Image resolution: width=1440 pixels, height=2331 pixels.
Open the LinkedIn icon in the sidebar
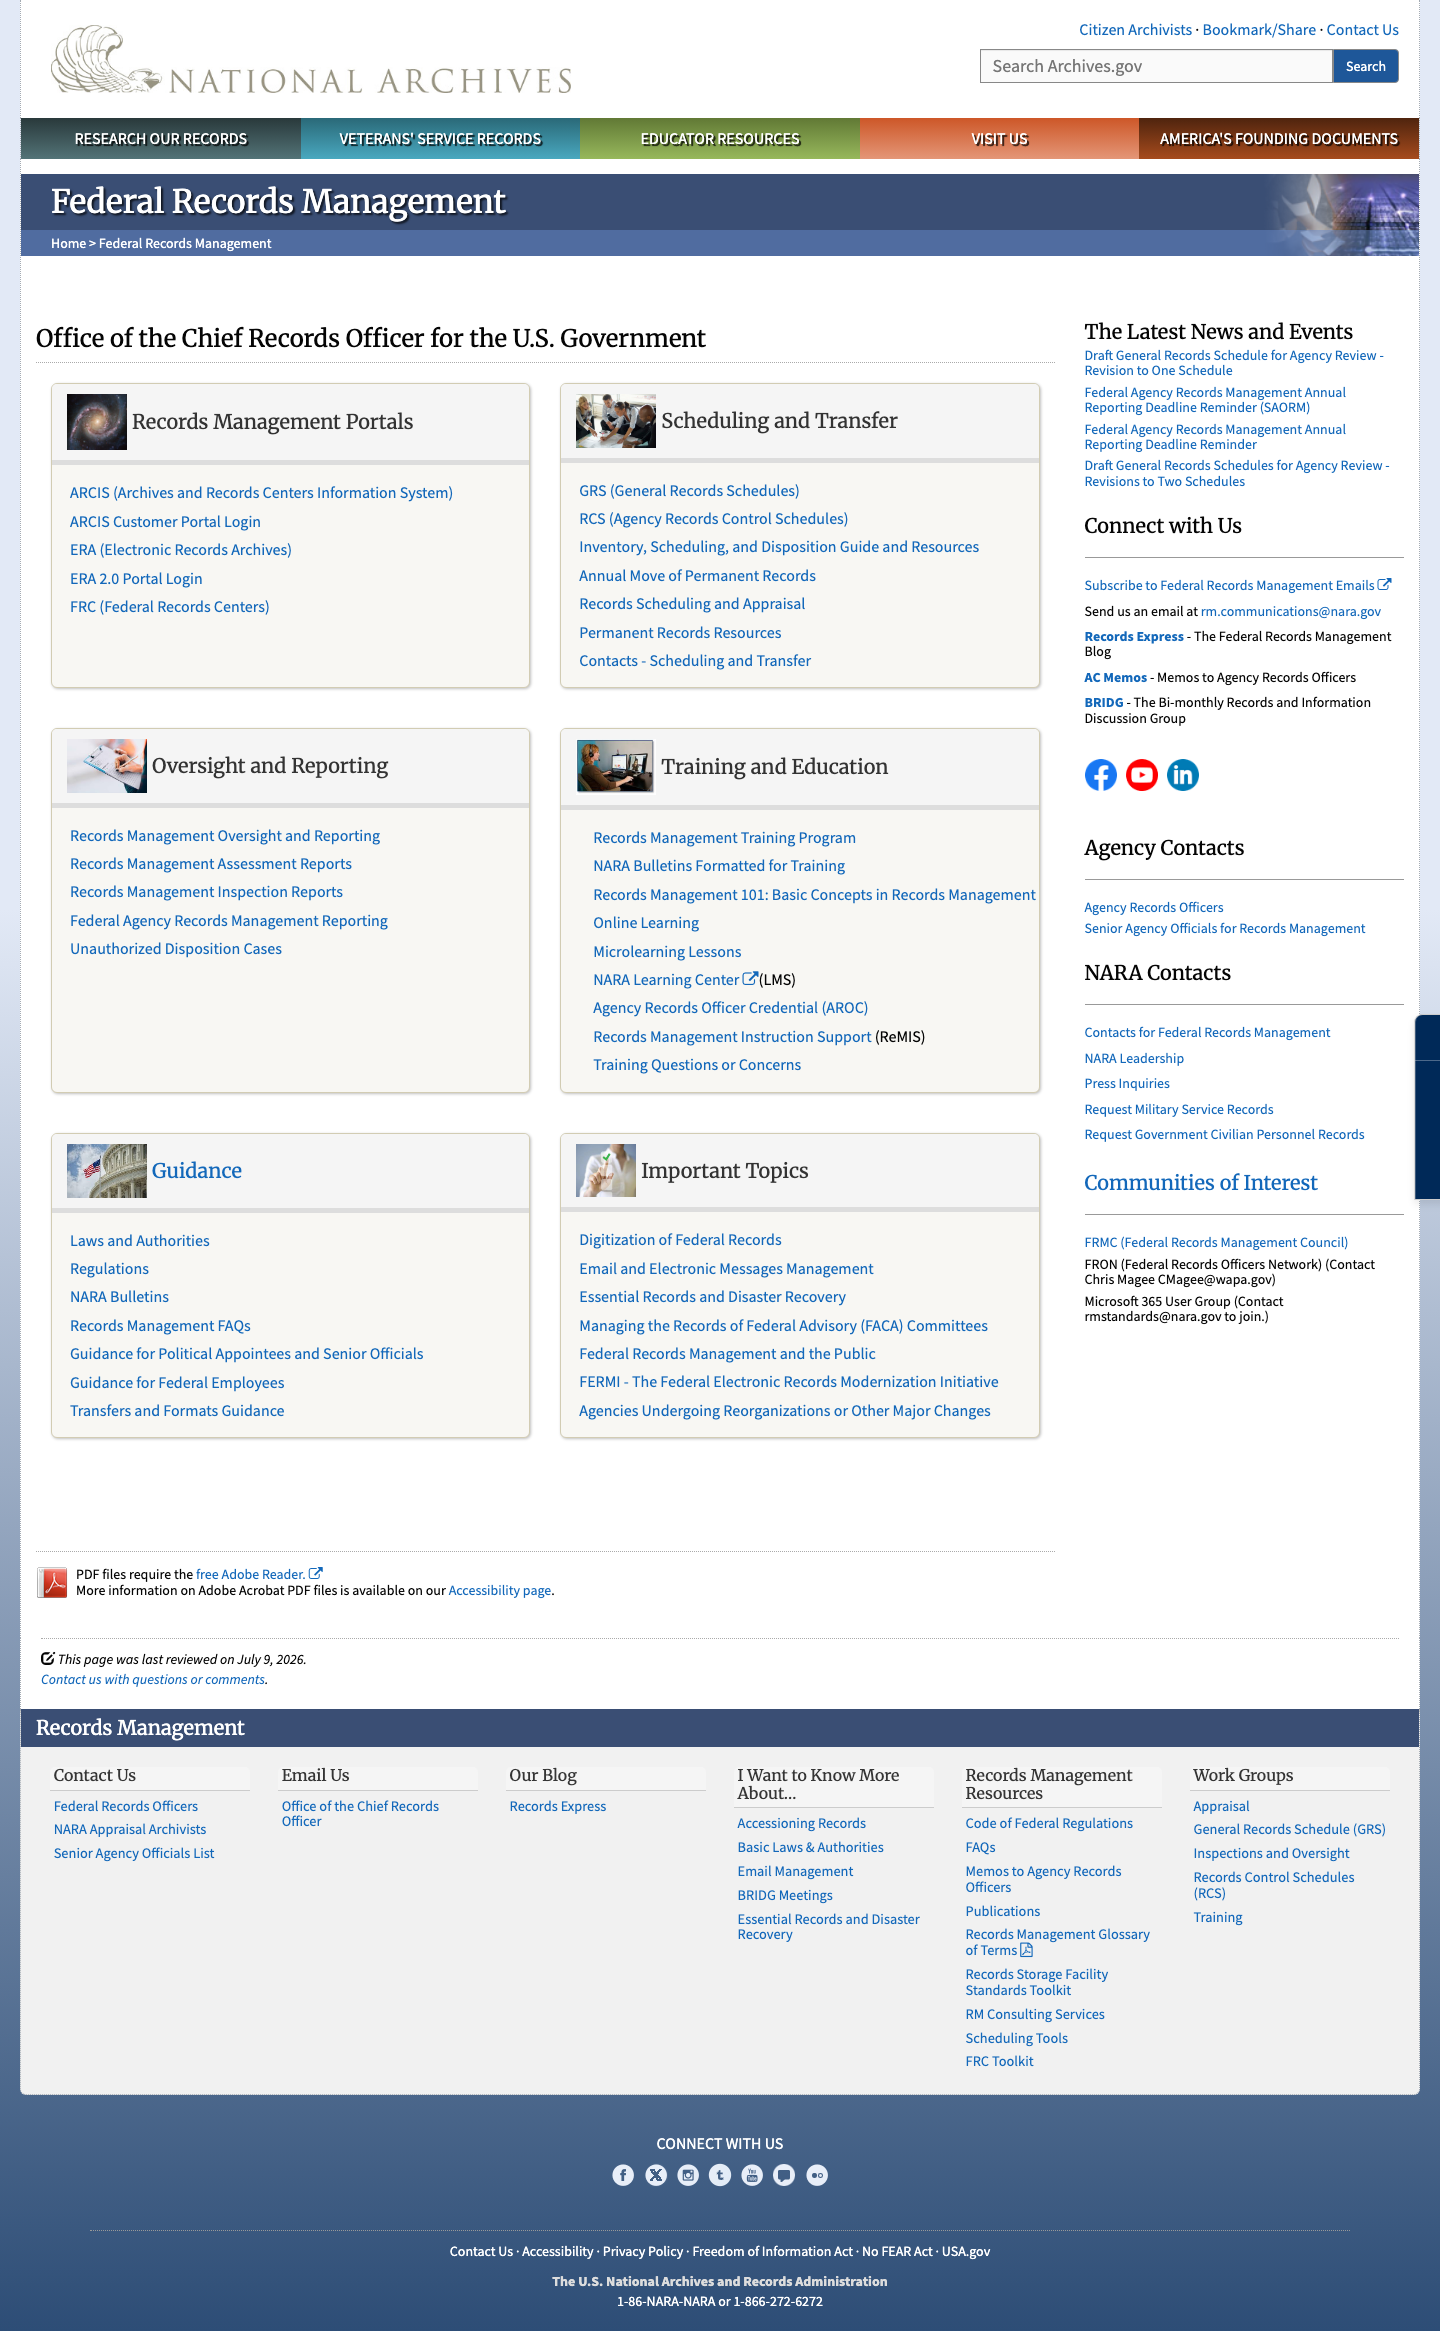pos(1183,775)
